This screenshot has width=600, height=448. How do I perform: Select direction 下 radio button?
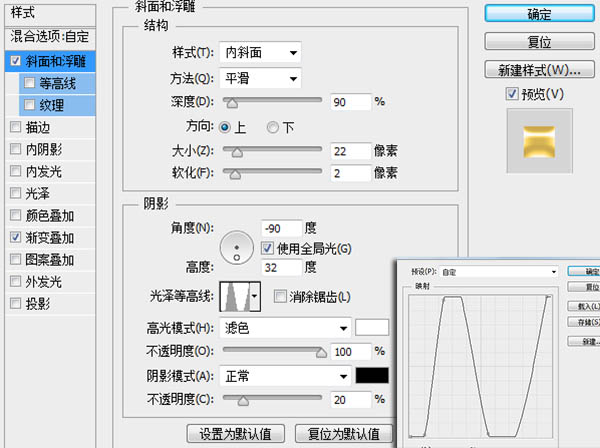click(273, 127)
